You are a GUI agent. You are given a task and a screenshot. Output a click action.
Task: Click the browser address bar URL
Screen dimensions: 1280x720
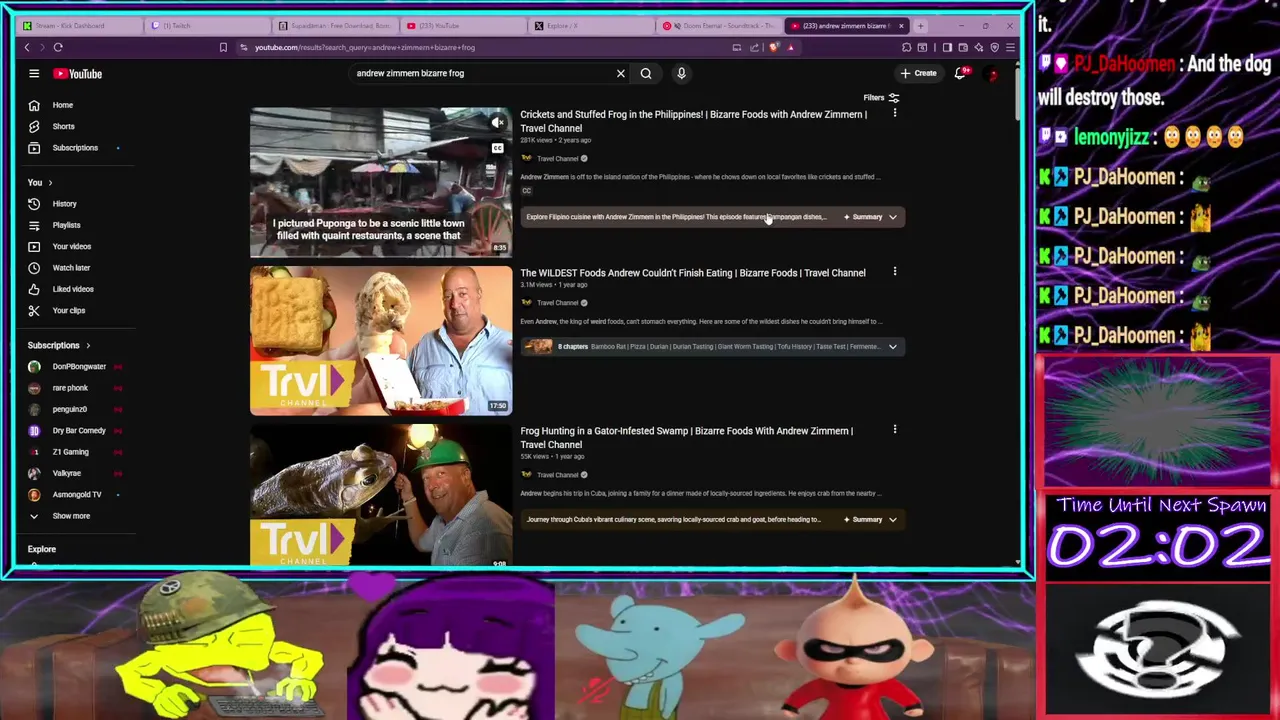tap(365, 47)
